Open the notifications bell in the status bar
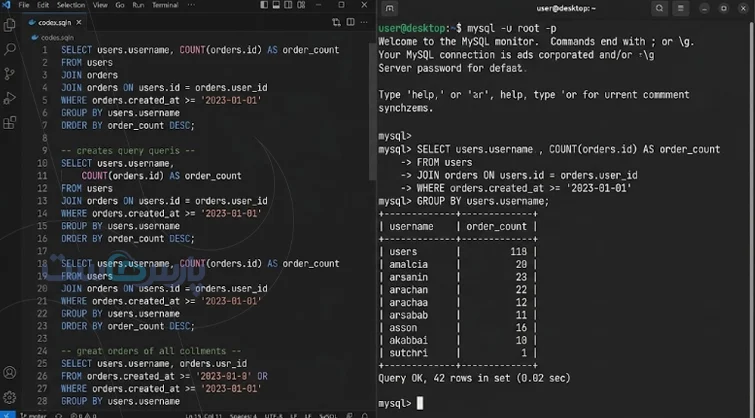This screenshot has width=755, height=418. [365, 416]
